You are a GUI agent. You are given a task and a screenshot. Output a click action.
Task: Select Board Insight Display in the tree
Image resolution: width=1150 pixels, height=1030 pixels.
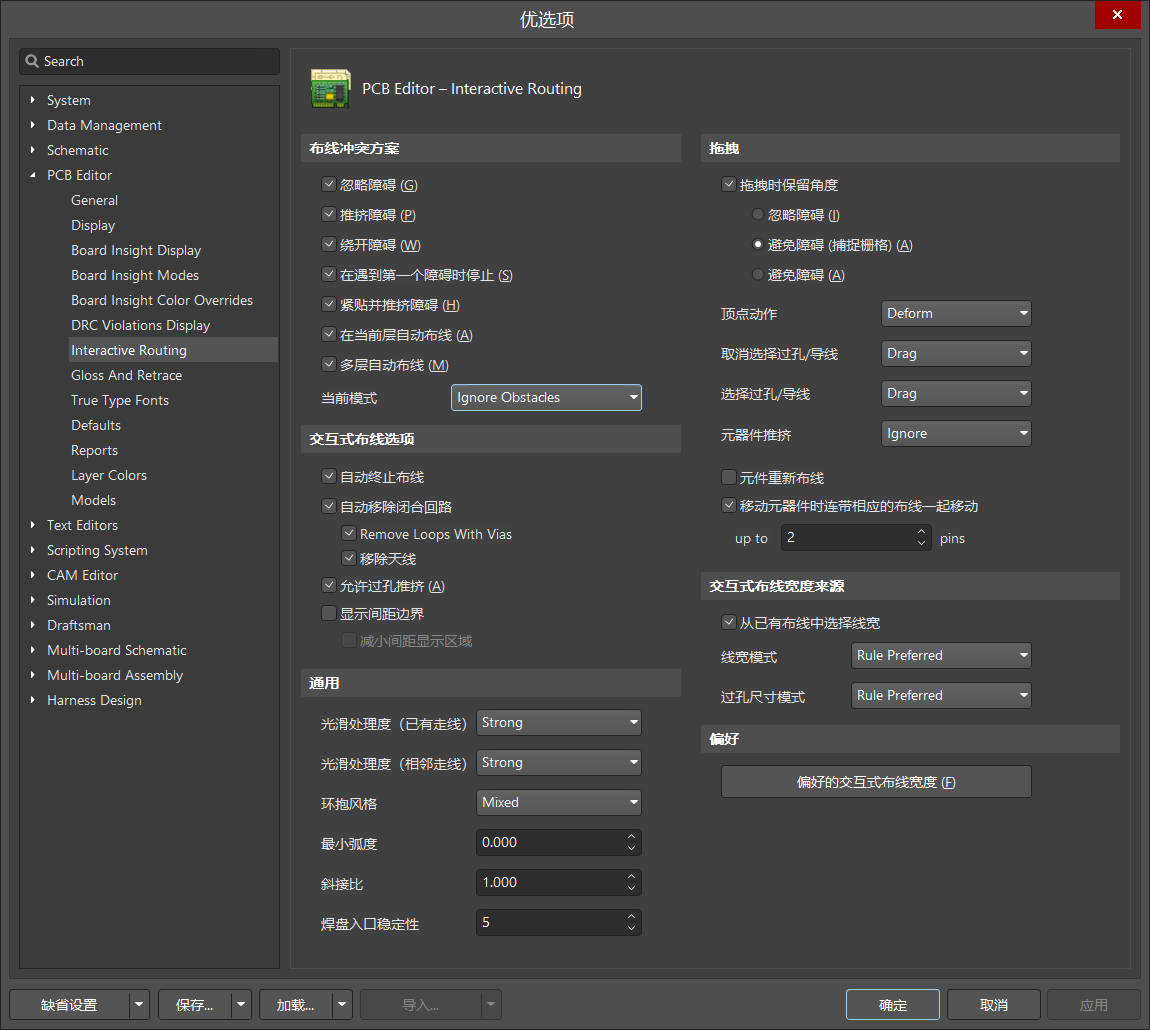tap(136, 250)
